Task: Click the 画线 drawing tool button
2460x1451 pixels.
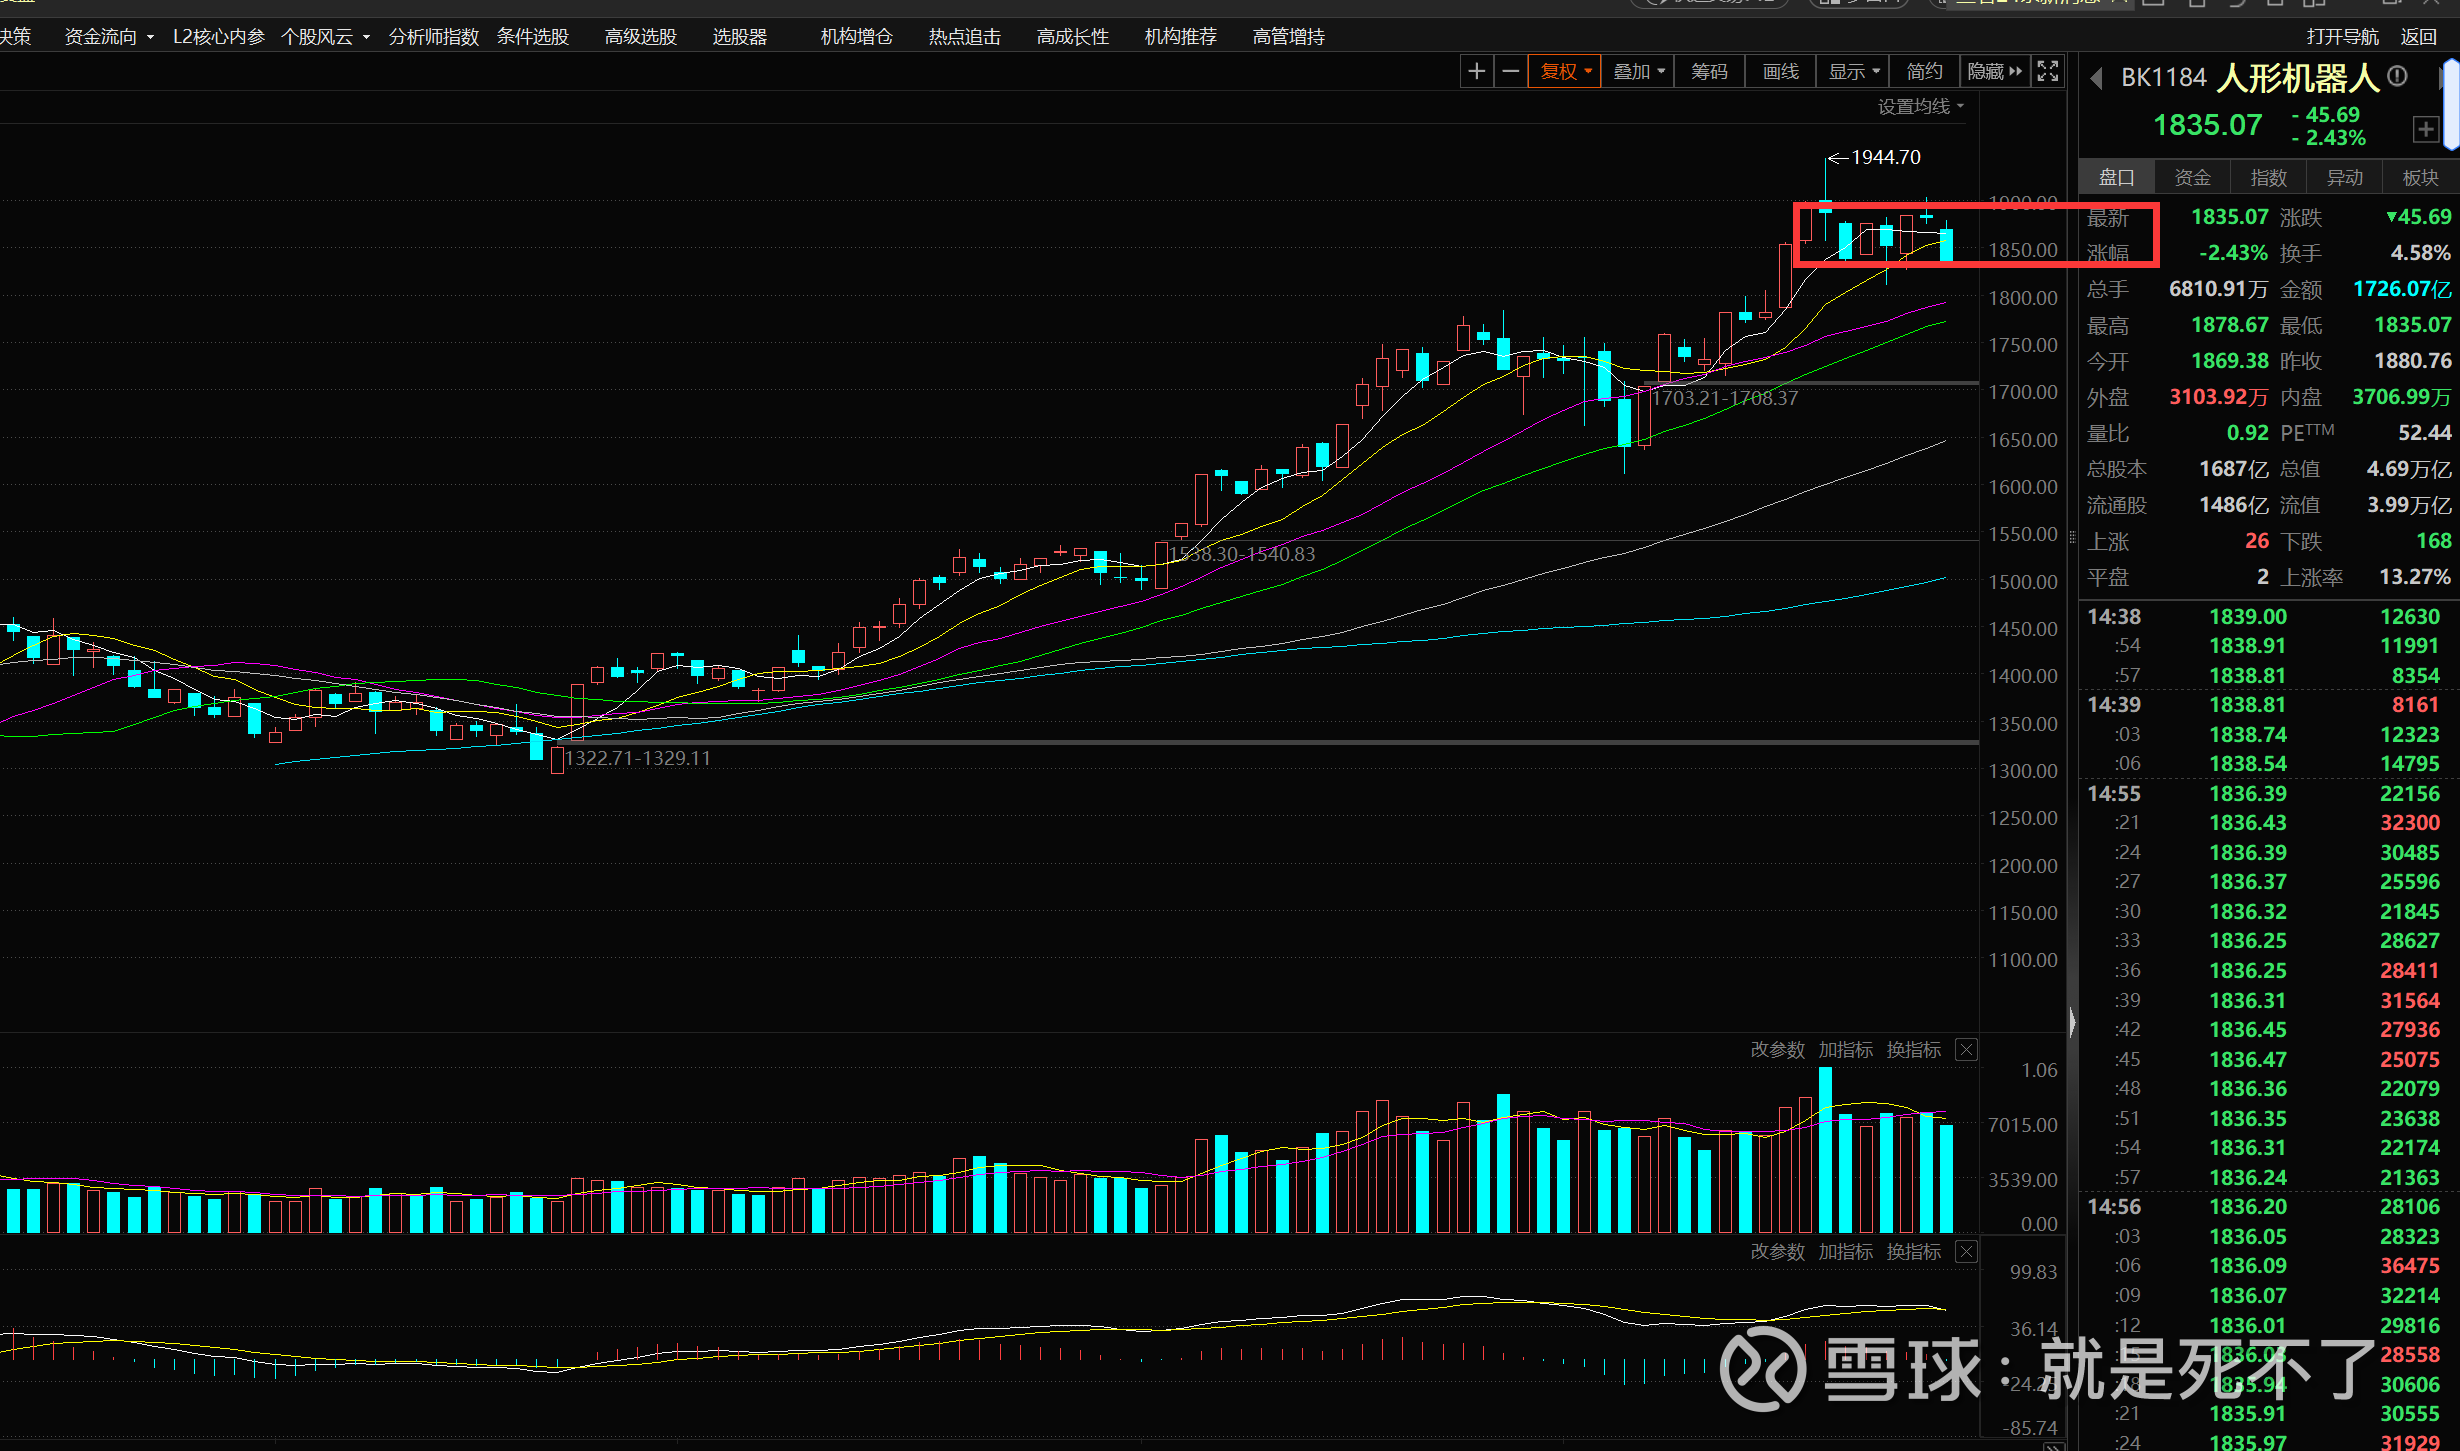Action: (x=1780, y=72)
